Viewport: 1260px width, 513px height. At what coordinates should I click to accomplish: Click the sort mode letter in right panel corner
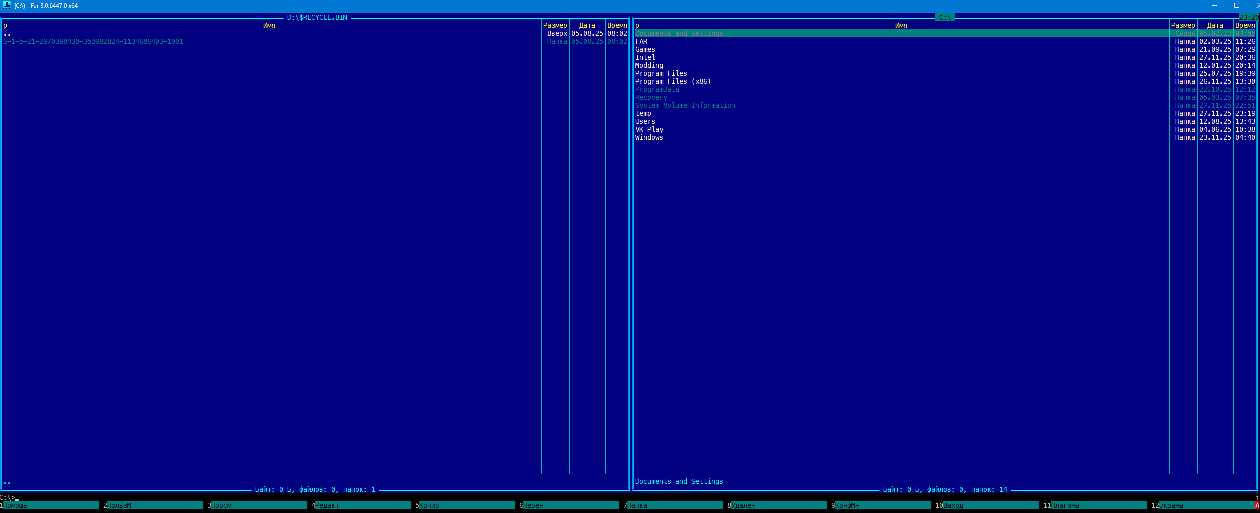pyautogui.click(x=637, y=26)
